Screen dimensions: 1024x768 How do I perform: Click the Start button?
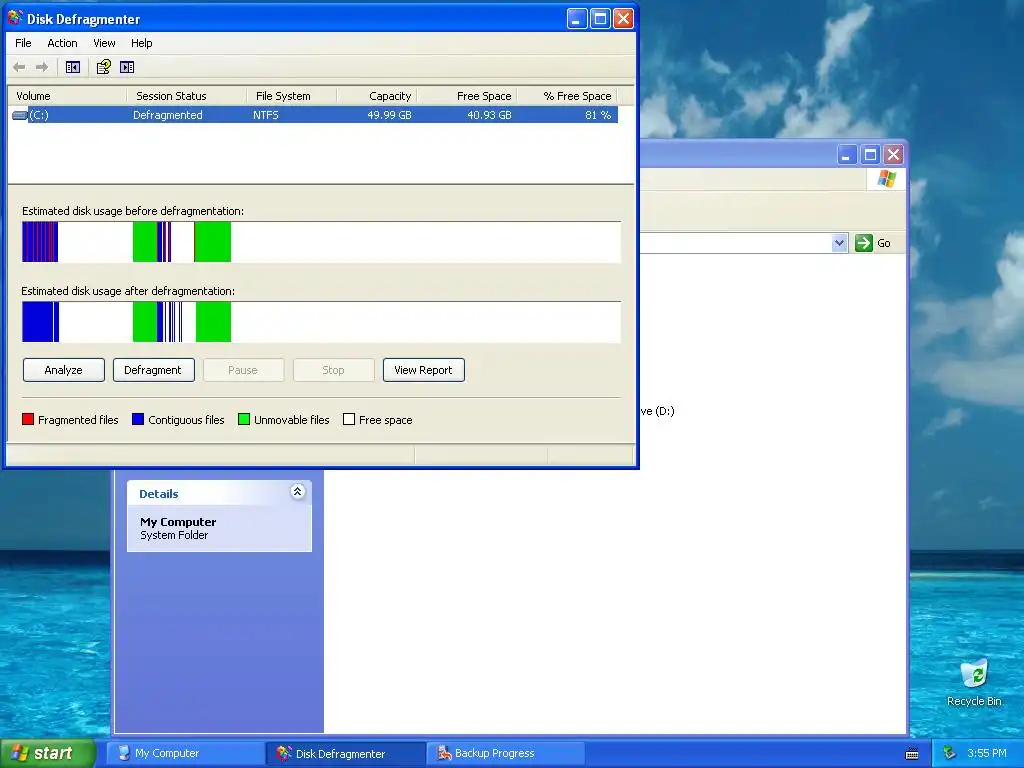[47, 753]
